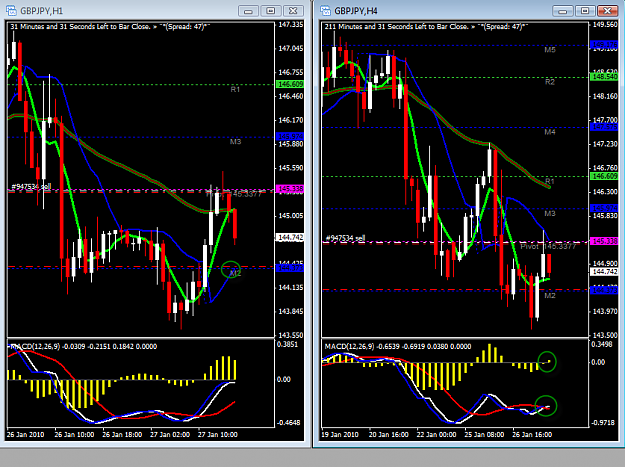Click the 145.974 M3 price tag in H1 chart
The width and height of the screenshot is (625, 467).
point(290,136)
